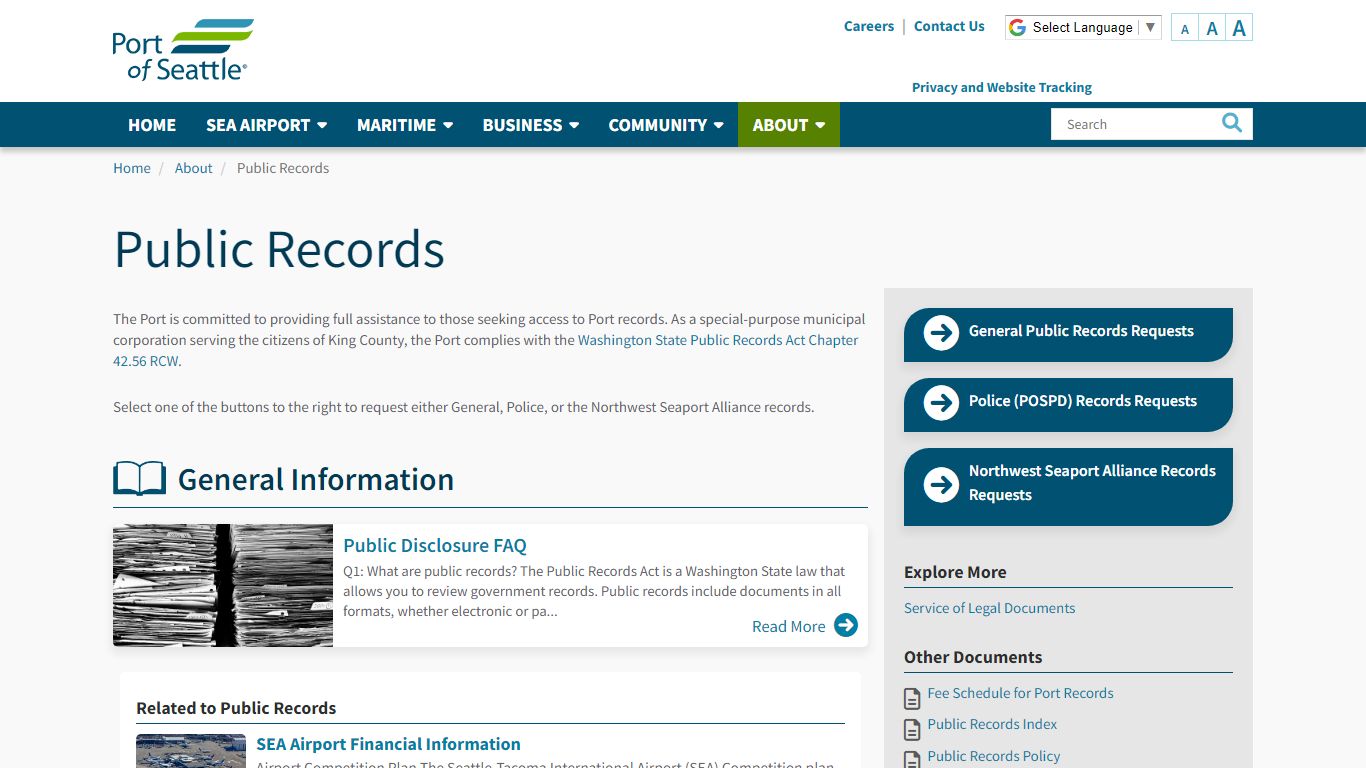
Task: Open the Public Disclosure FAQ title
Action: coord(435,546)
